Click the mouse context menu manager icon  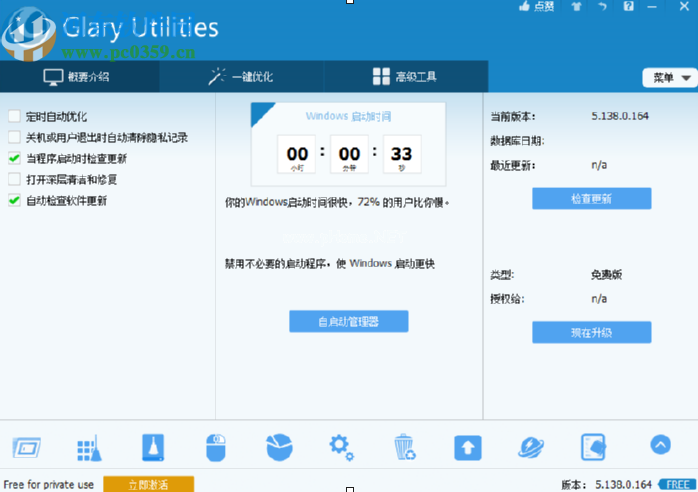[216, 446]
